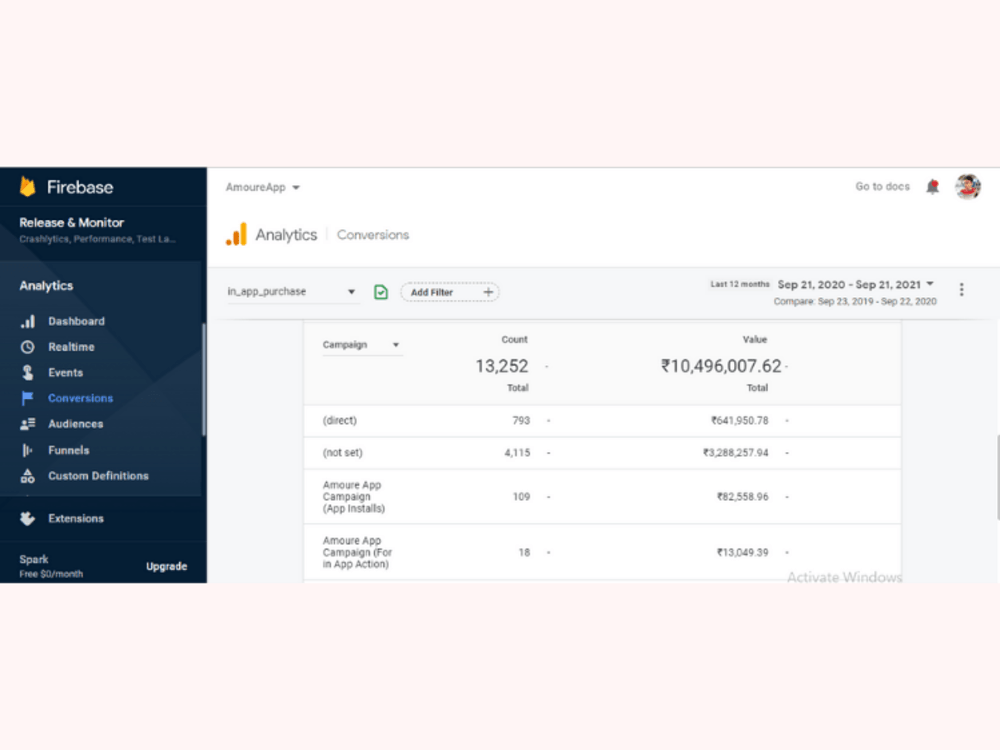Open Extensions in sidebar
Image resolution: width=1000 pixels, height=750 pixels.
click(x=76, y=518)
